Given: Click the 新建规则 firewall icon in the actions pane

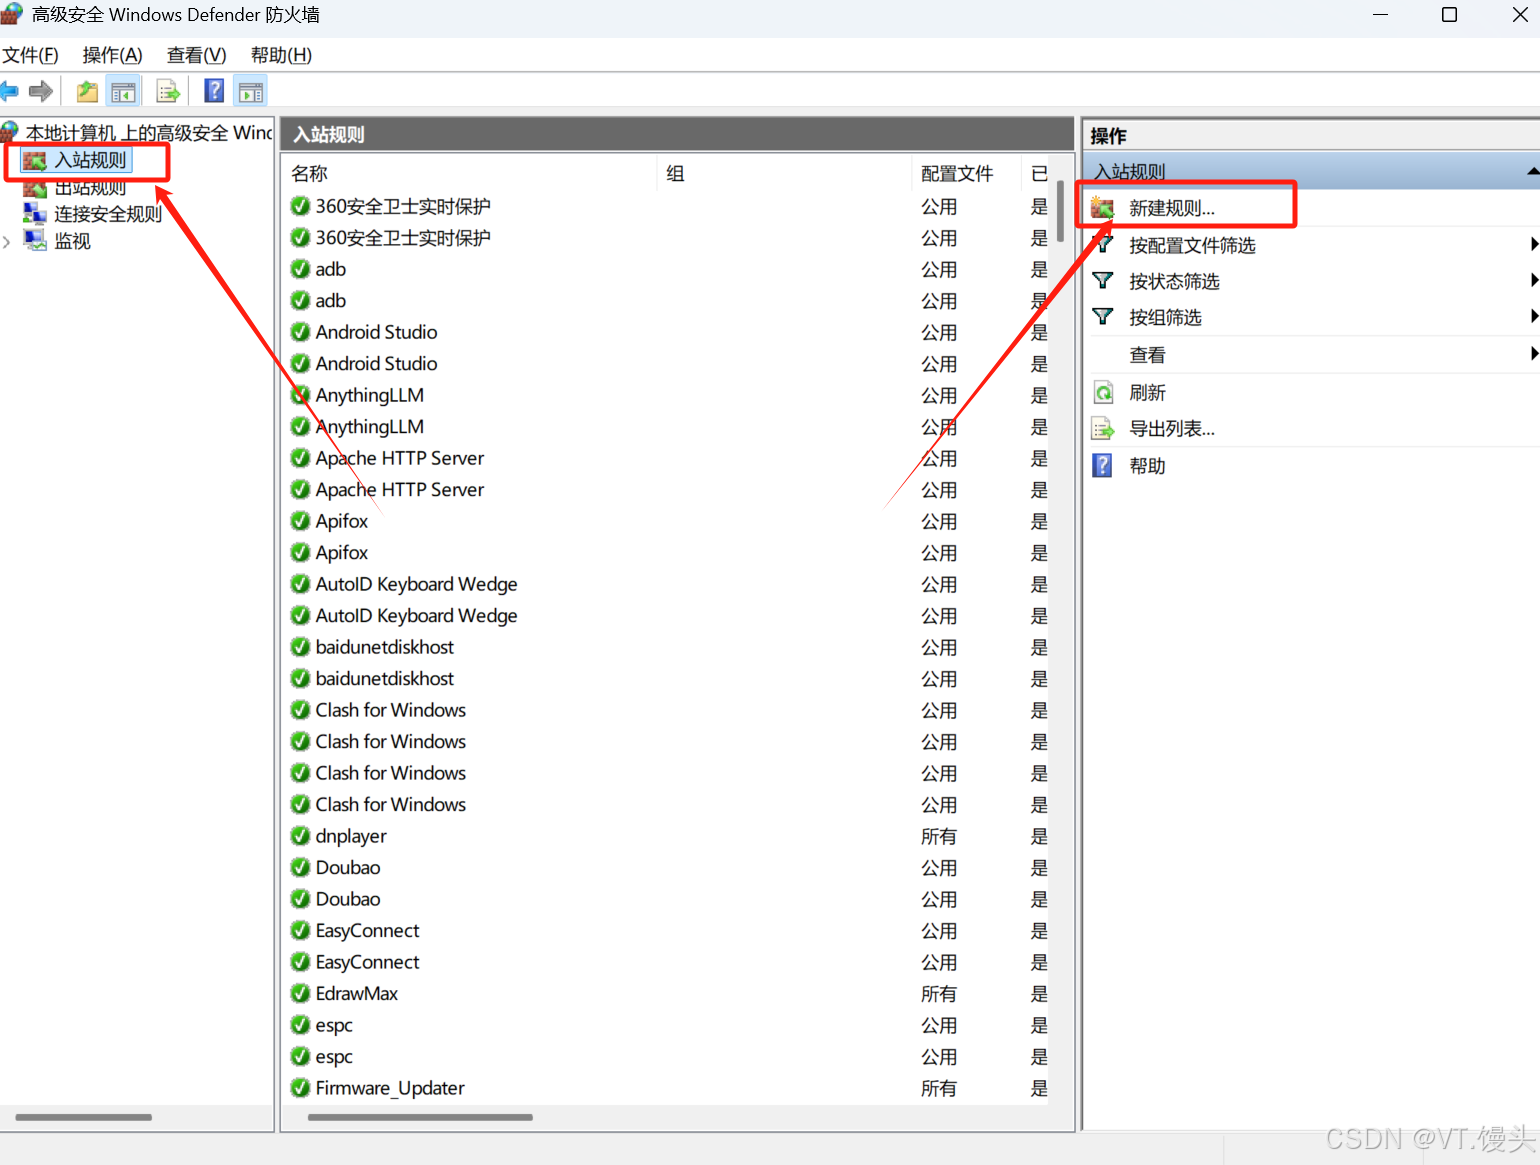Looking at the screenshot, I should pyautogui.click(x=1102, y=208).
